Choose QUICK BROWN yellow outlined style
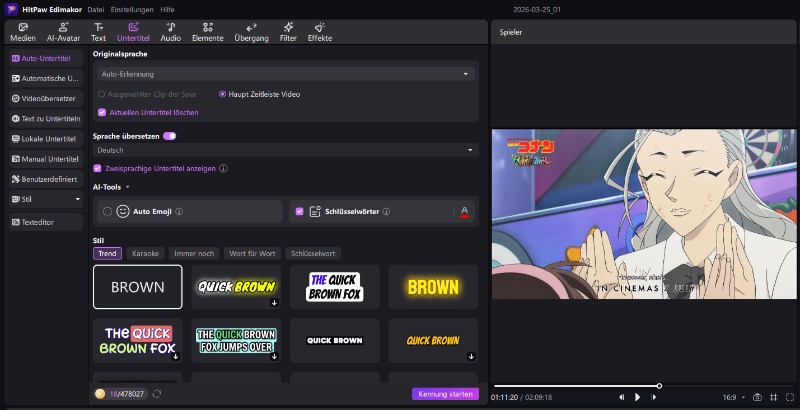 point(236,287)
